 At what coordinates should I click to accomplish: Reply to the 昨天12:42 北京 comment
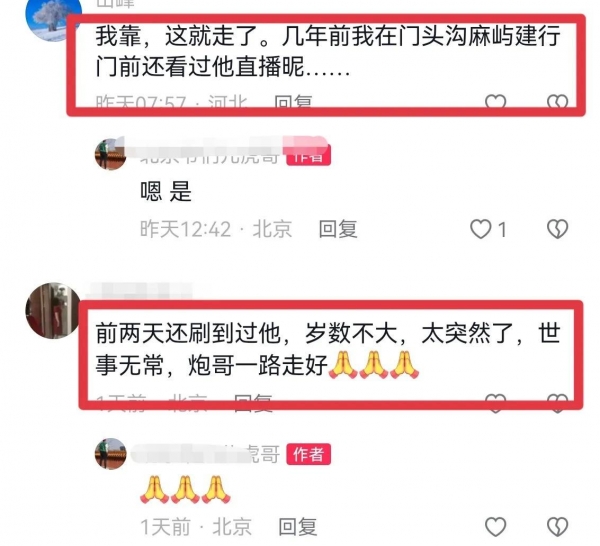coord(338,229)
